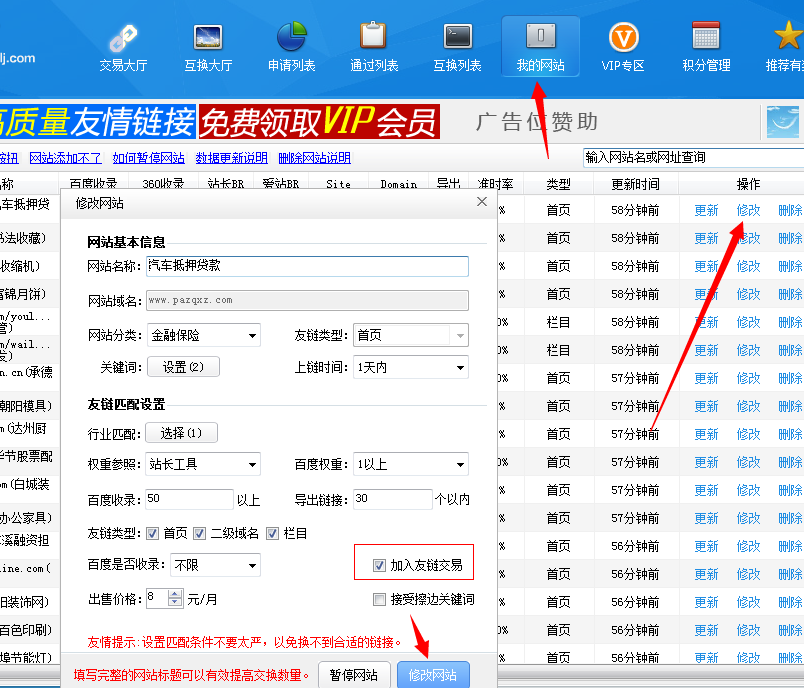Toggle the 二级域名 checkbox
This screenshot has width=804, height=688.
coord(199,534)
